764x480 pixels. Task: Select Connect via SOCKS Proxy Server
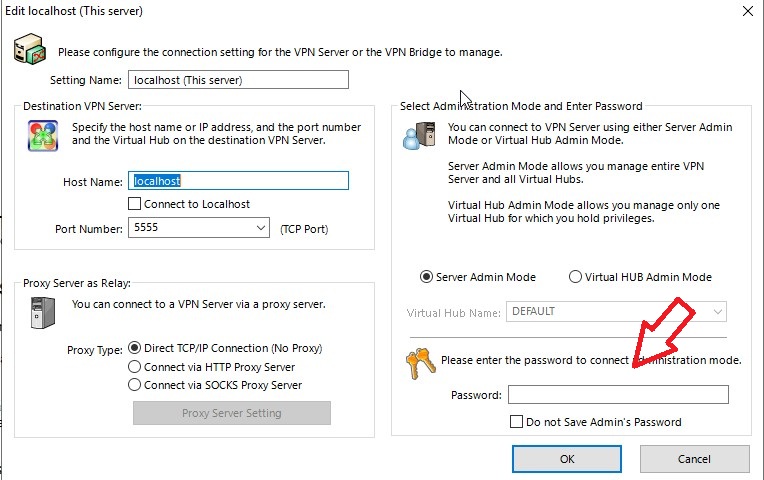point(135,385)
